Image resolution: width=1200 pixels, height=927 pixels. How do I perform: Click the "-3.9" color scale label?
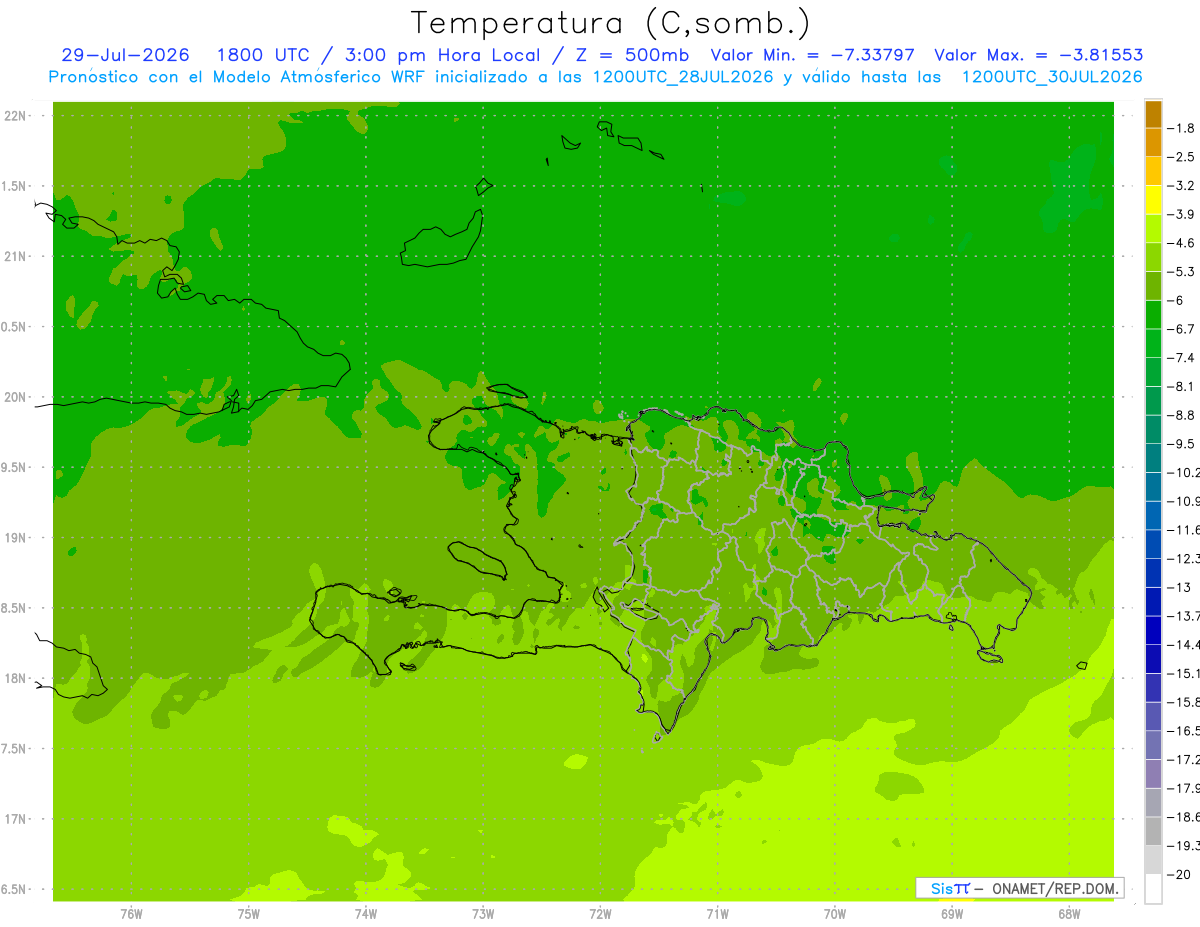(1182, 214)
